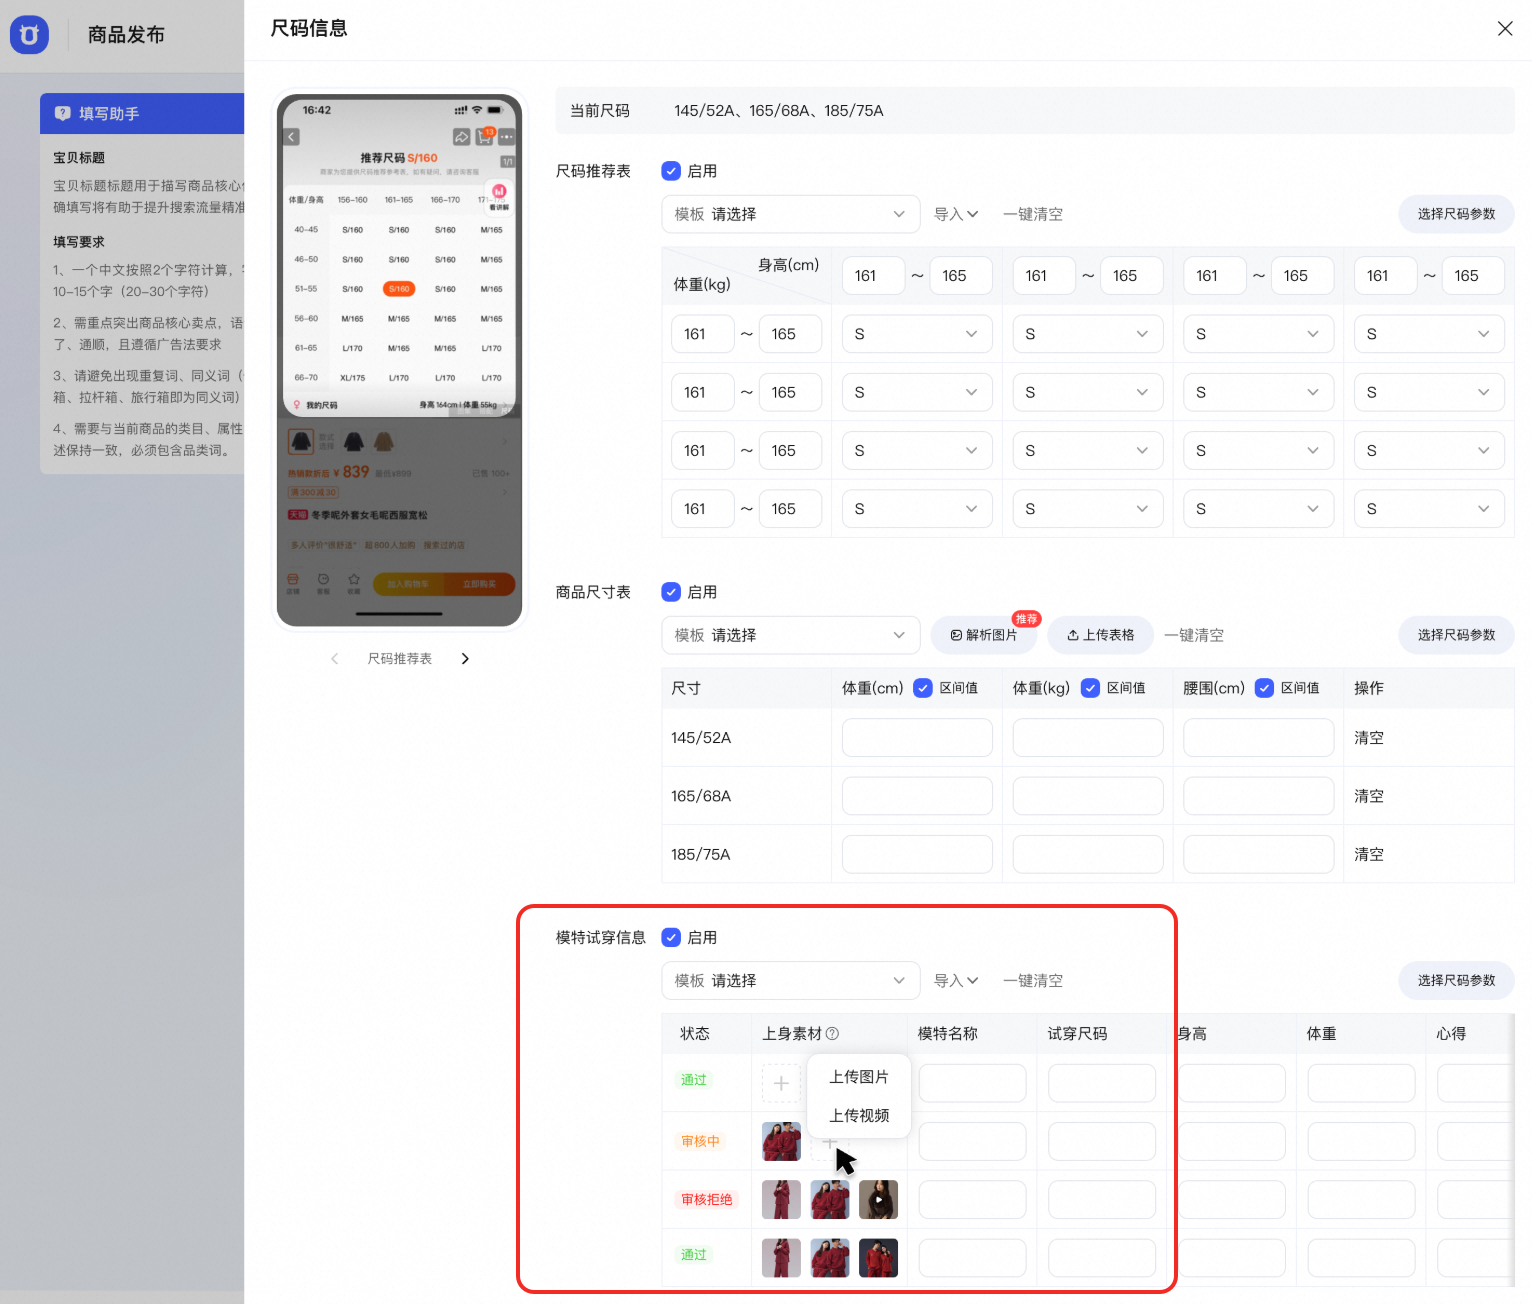Screen dimensions: 1532x1304
Task: Go to the next phone preview with right chevron
Action: pyautogui.click(x=465, y=658)
